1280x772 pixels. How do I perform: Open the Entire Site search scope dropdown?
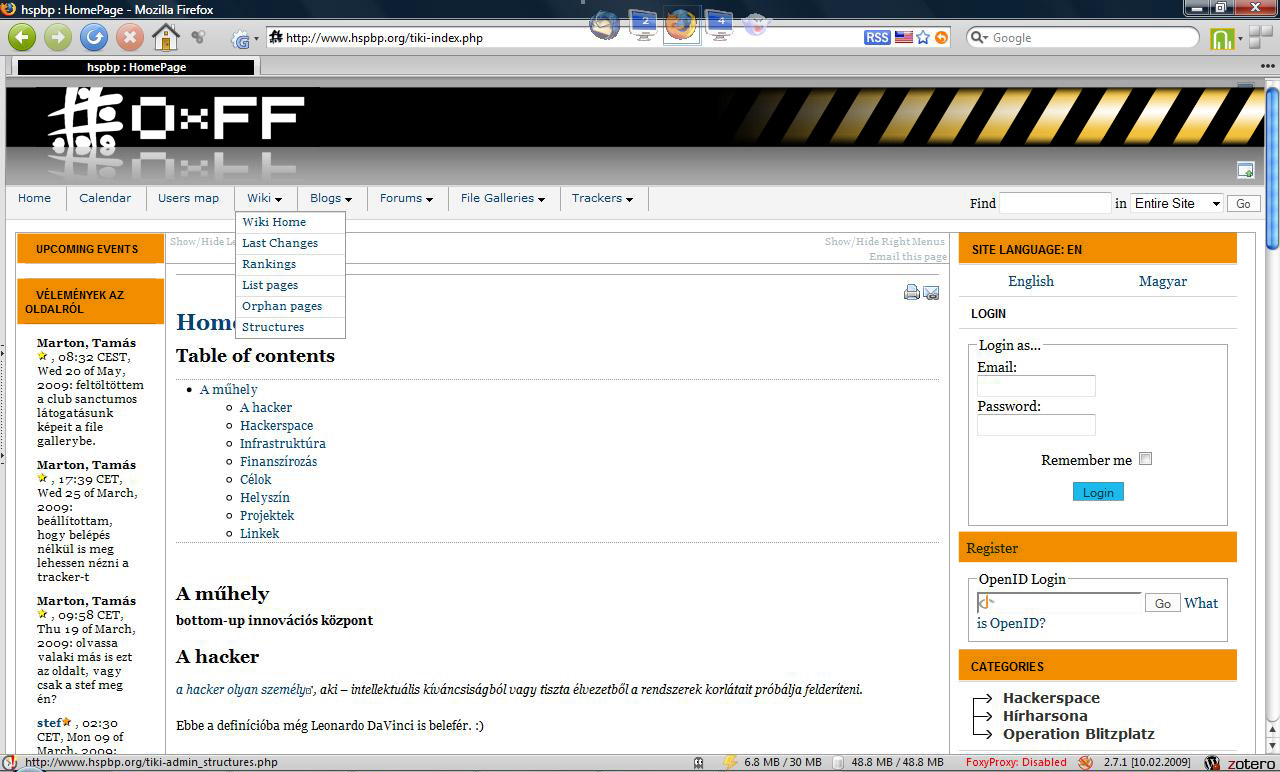click(x=1177, y=203)
